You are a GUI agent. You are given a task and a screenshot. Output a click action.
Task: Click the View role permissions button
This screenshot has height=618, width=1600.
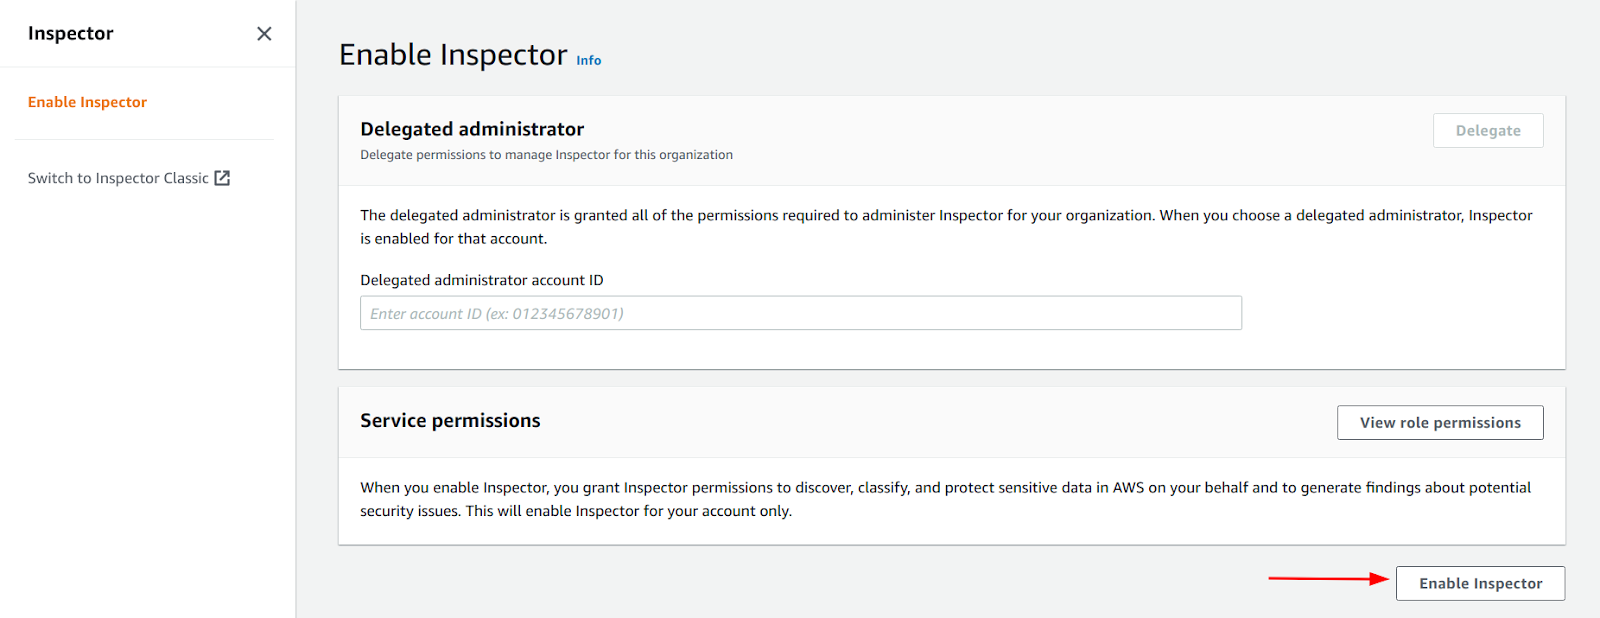click(1439, 422)
